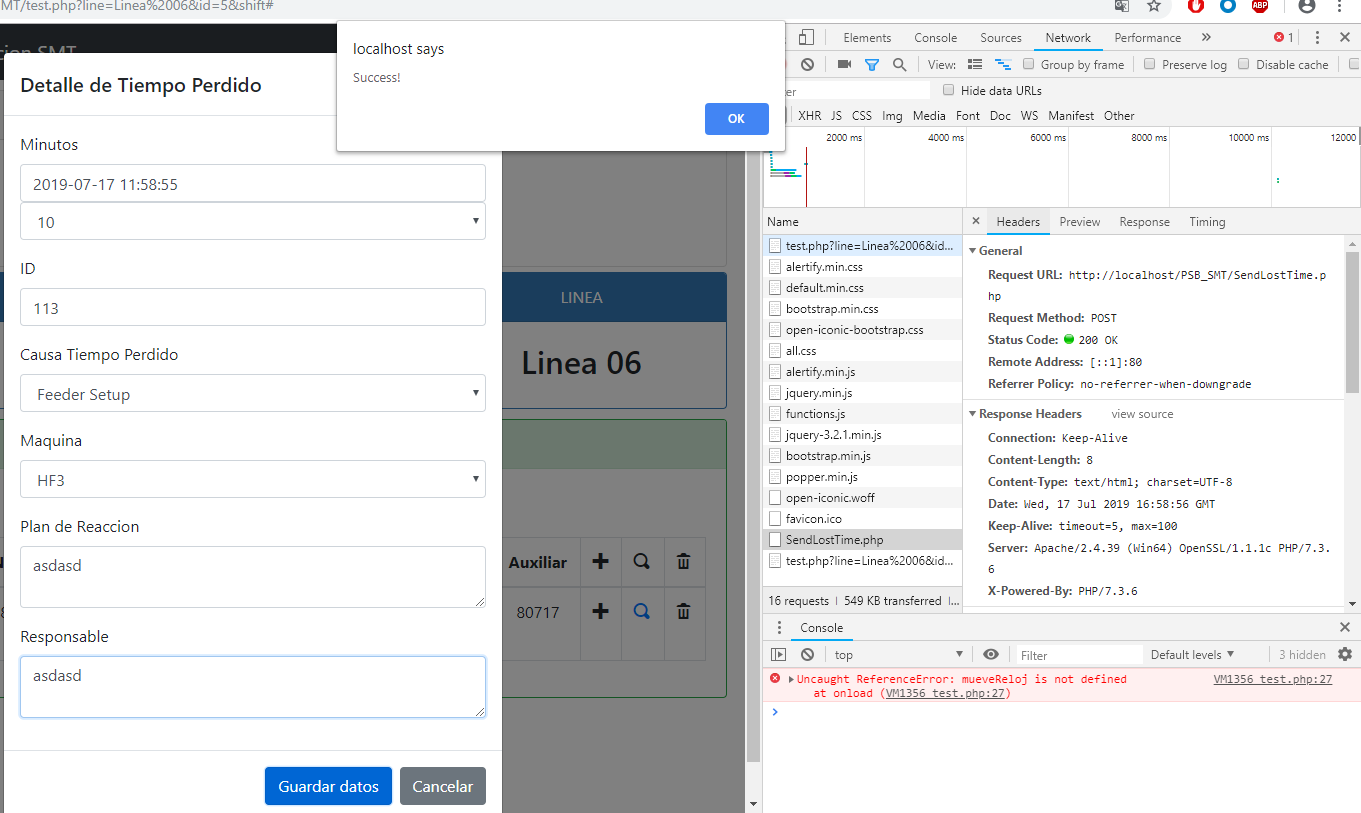
Task: Click capture screenshots camera icon
Action: click(x=844, y=64)
